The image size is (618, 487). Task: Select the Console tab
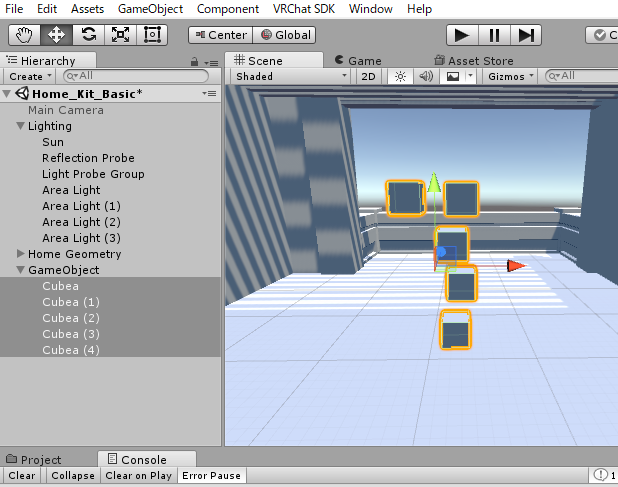click(x=147, y=459)
